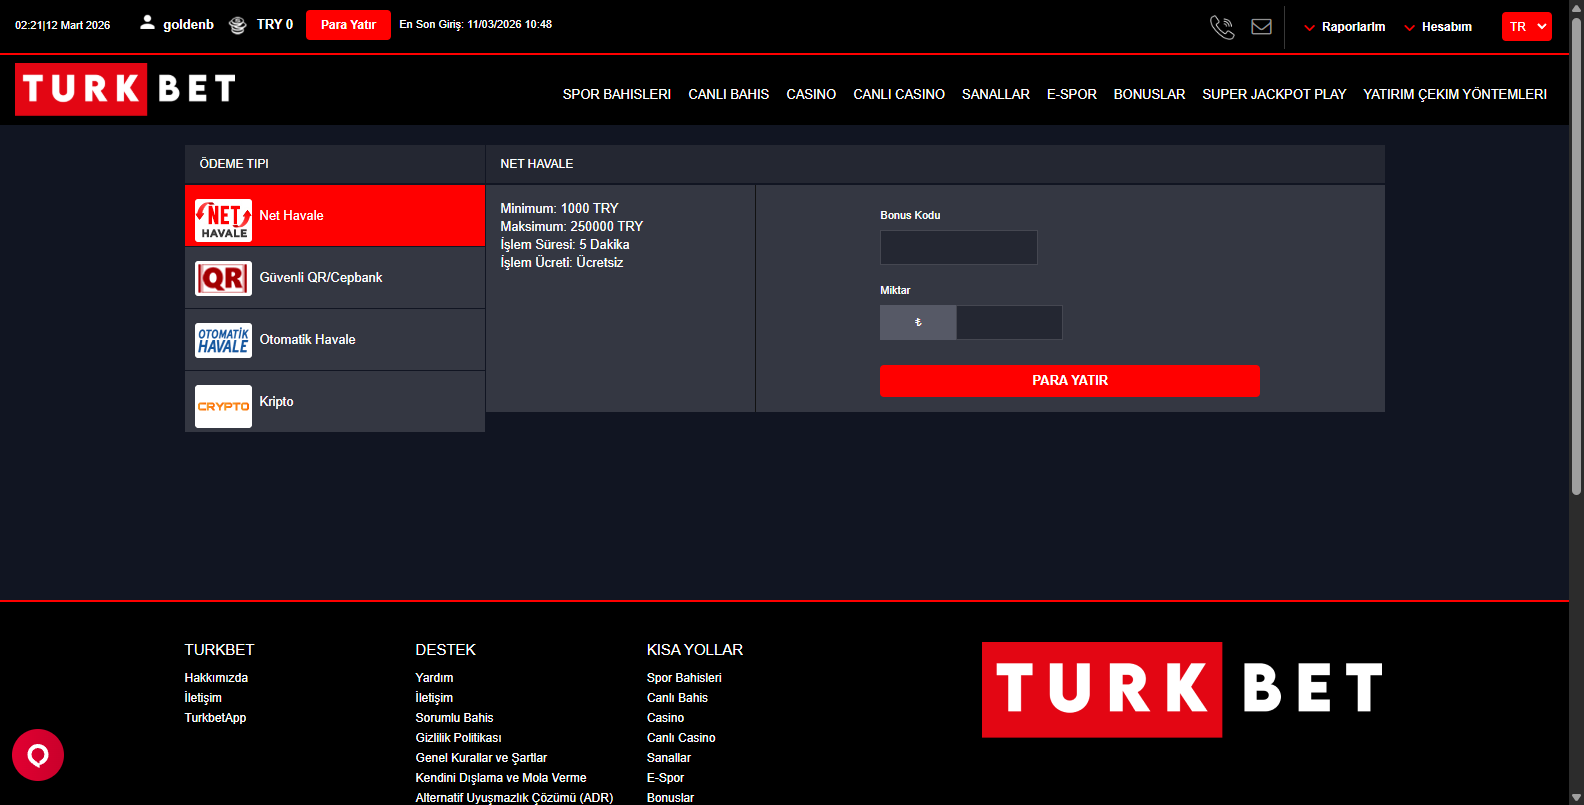Image resolution: width=1584 pixels, height=805 pixels.
Task: Open YATIRIM ÇEKIM YÖNTEMLERI menu
Action: pos(1455,94)
